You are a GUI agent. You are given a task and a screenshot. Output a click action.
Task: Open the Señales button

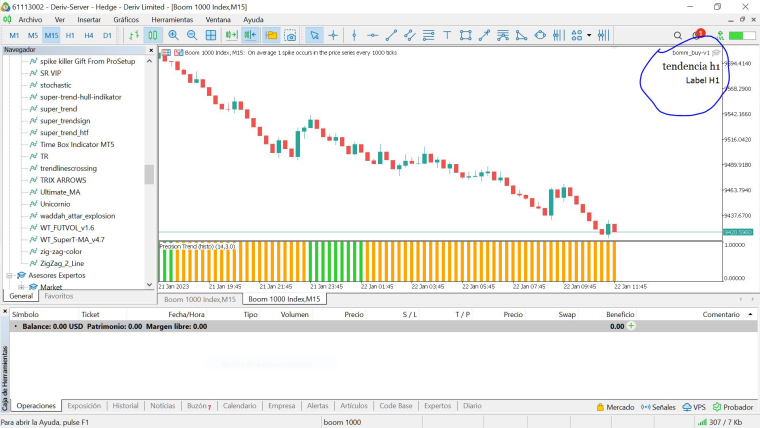[658, 407]
